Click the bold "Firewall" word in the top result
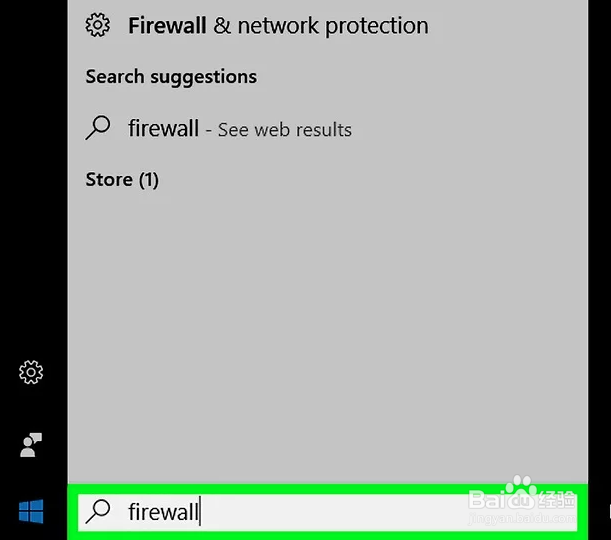Viewport: 611px width, 540px height. pyautogui.click(x=167, y=26)
